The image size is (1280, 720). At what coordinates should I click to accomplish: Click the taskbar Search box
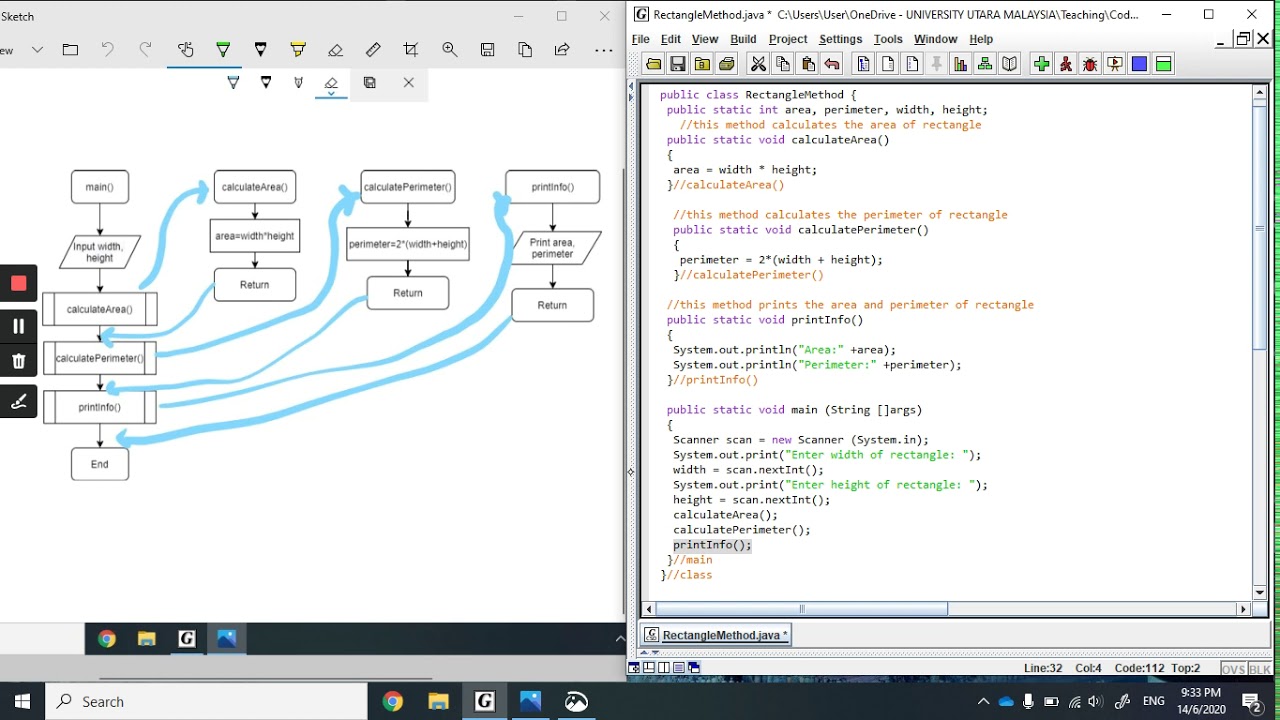pyautogui.click(x=207, y=701)
